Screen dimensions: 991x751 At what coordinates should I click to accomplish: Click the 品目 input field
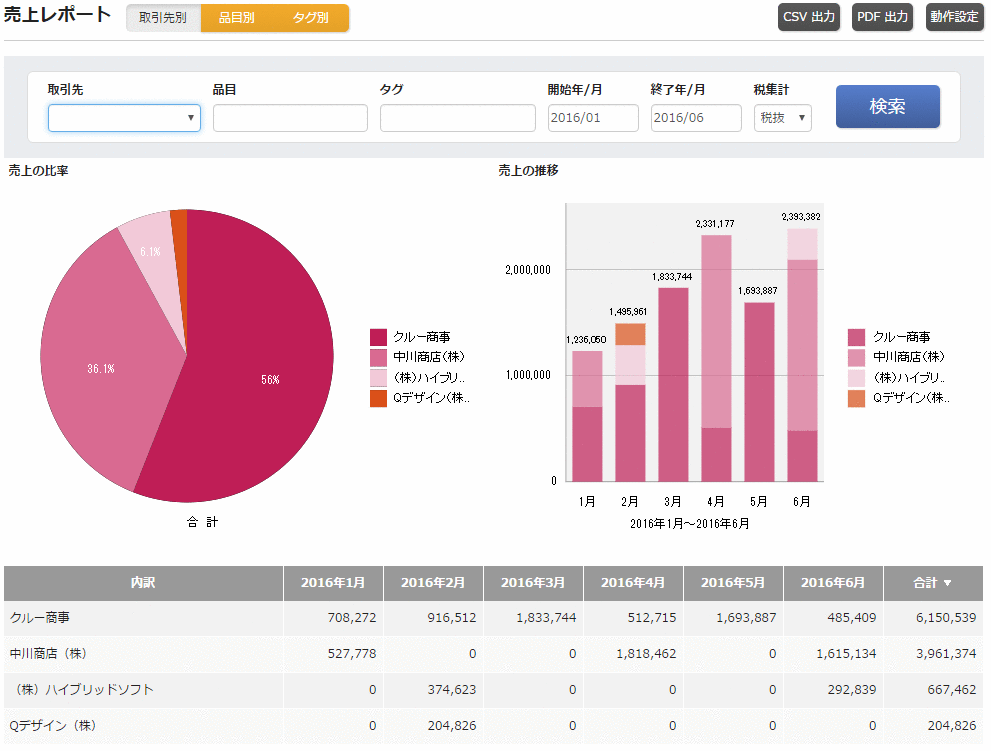290,118
